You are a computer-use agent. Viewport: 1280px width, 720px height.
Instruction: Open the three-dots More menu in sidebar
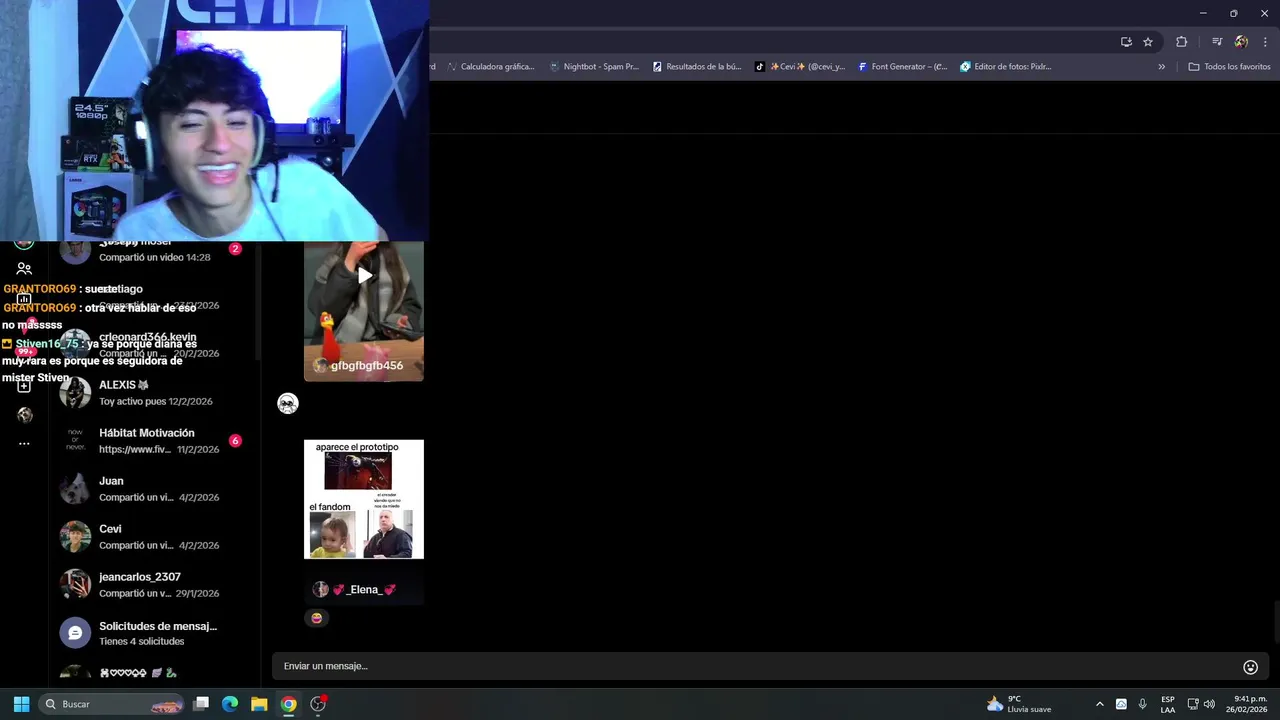24,443
